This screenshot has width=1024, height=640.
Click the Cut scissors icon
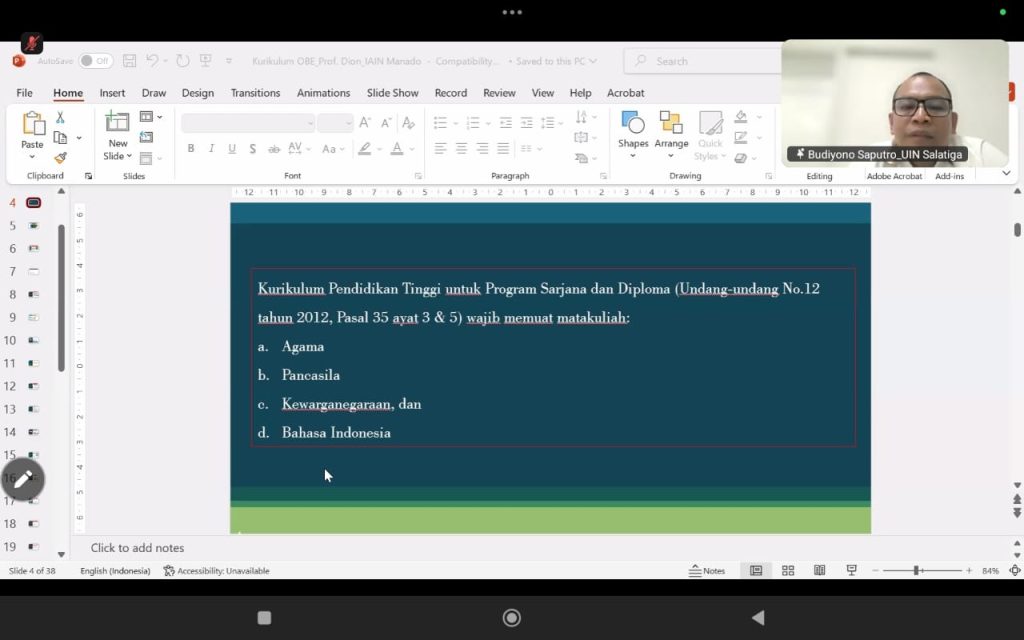pos(60,118)
